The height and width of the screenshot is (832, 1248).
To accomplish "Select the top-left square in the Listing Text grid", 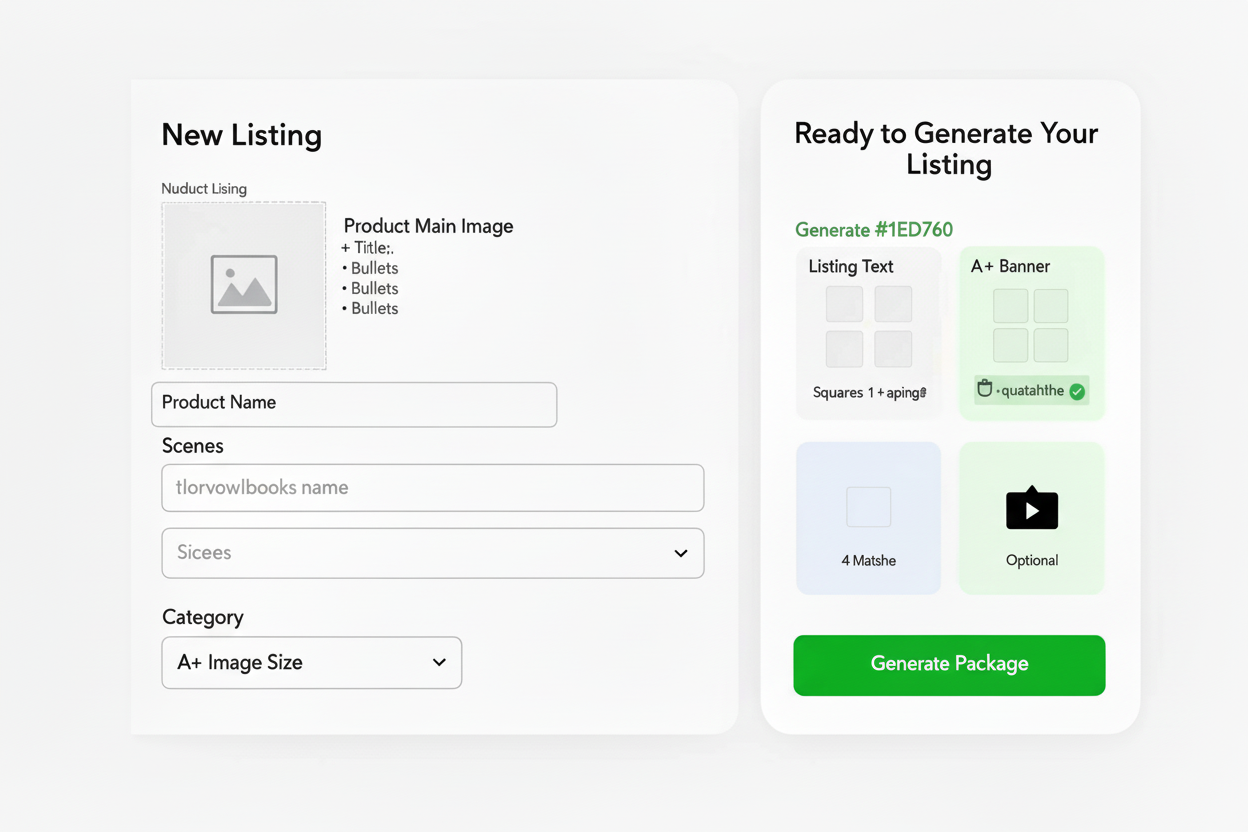I will point(843,303).
